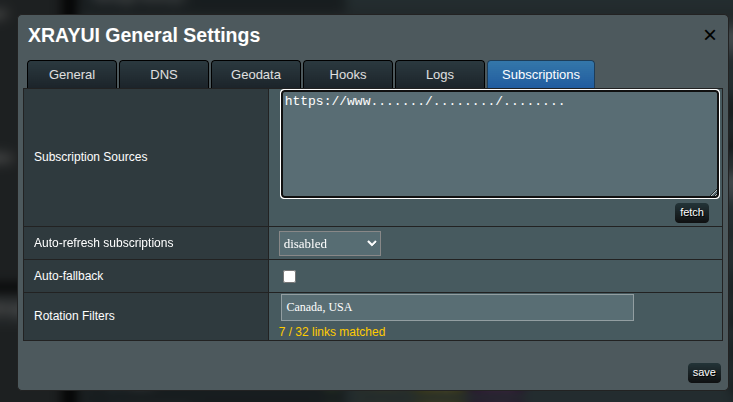Viewport: 733px width, 402px height.
Task: Click the Subscription Sources label
Action: tap(91, 157)
